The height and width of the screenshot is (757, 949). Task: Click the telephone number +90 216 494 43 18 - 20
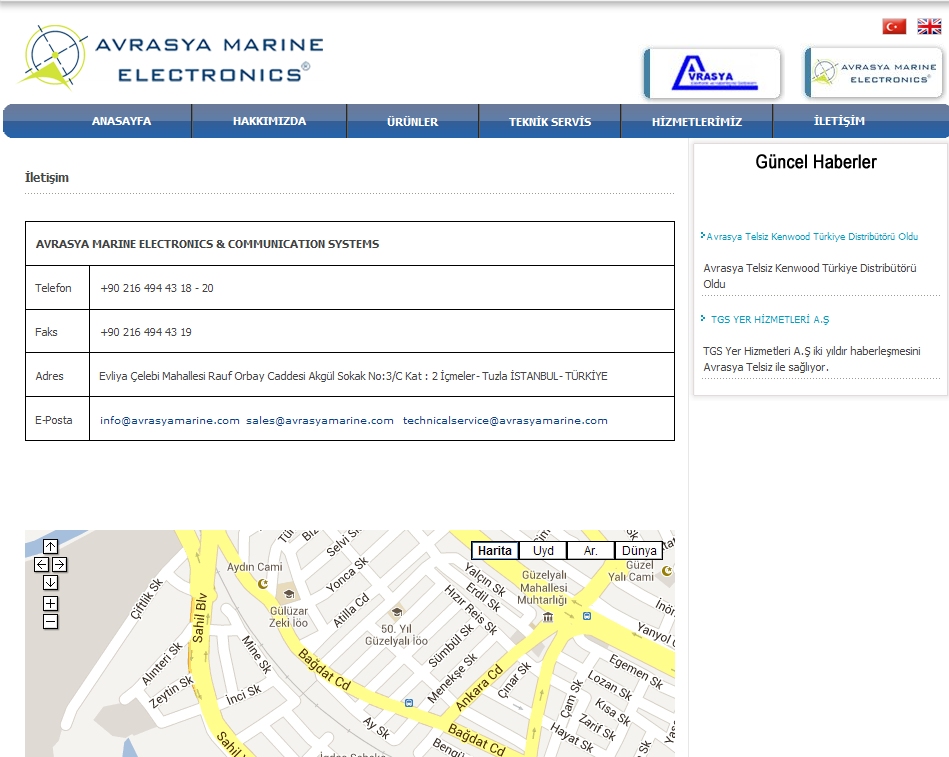pos(157,288)
